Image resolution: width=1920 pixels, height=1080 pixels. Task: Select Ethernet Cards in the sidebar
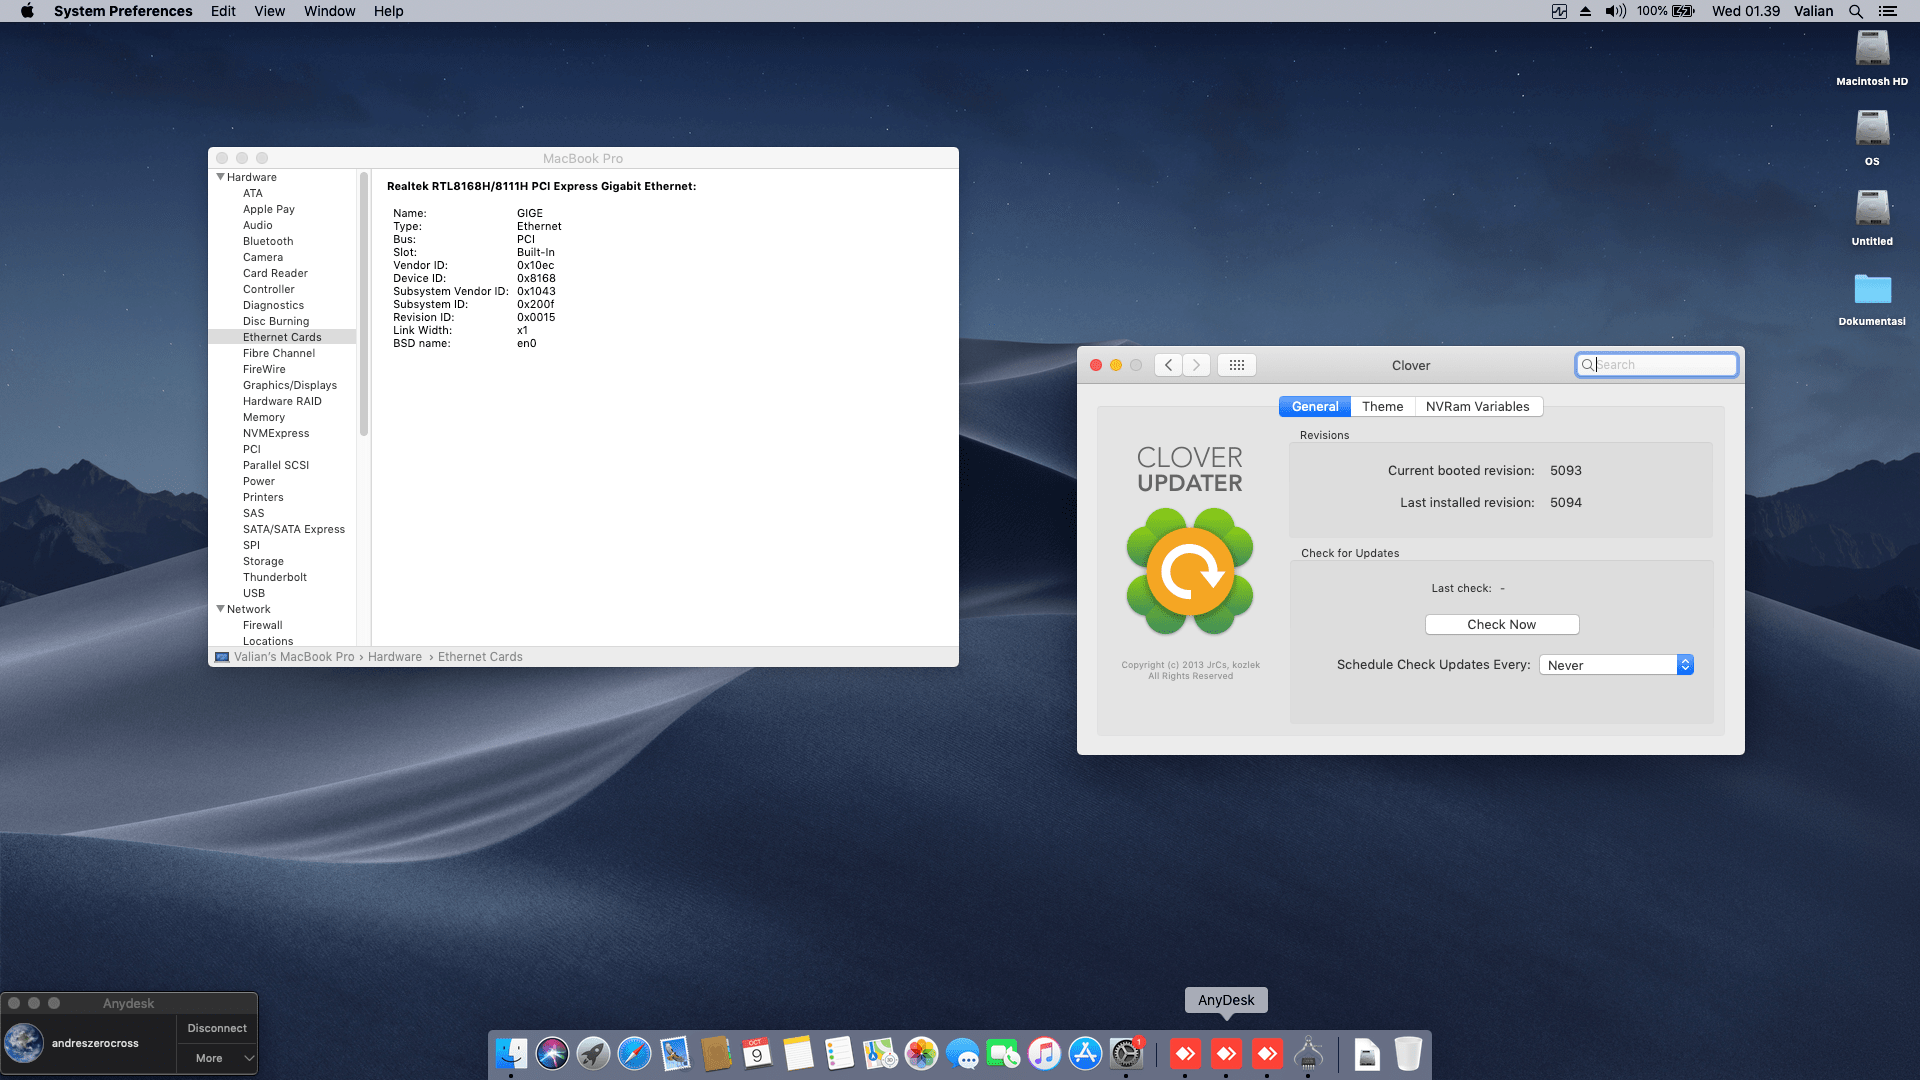[282, 337]
